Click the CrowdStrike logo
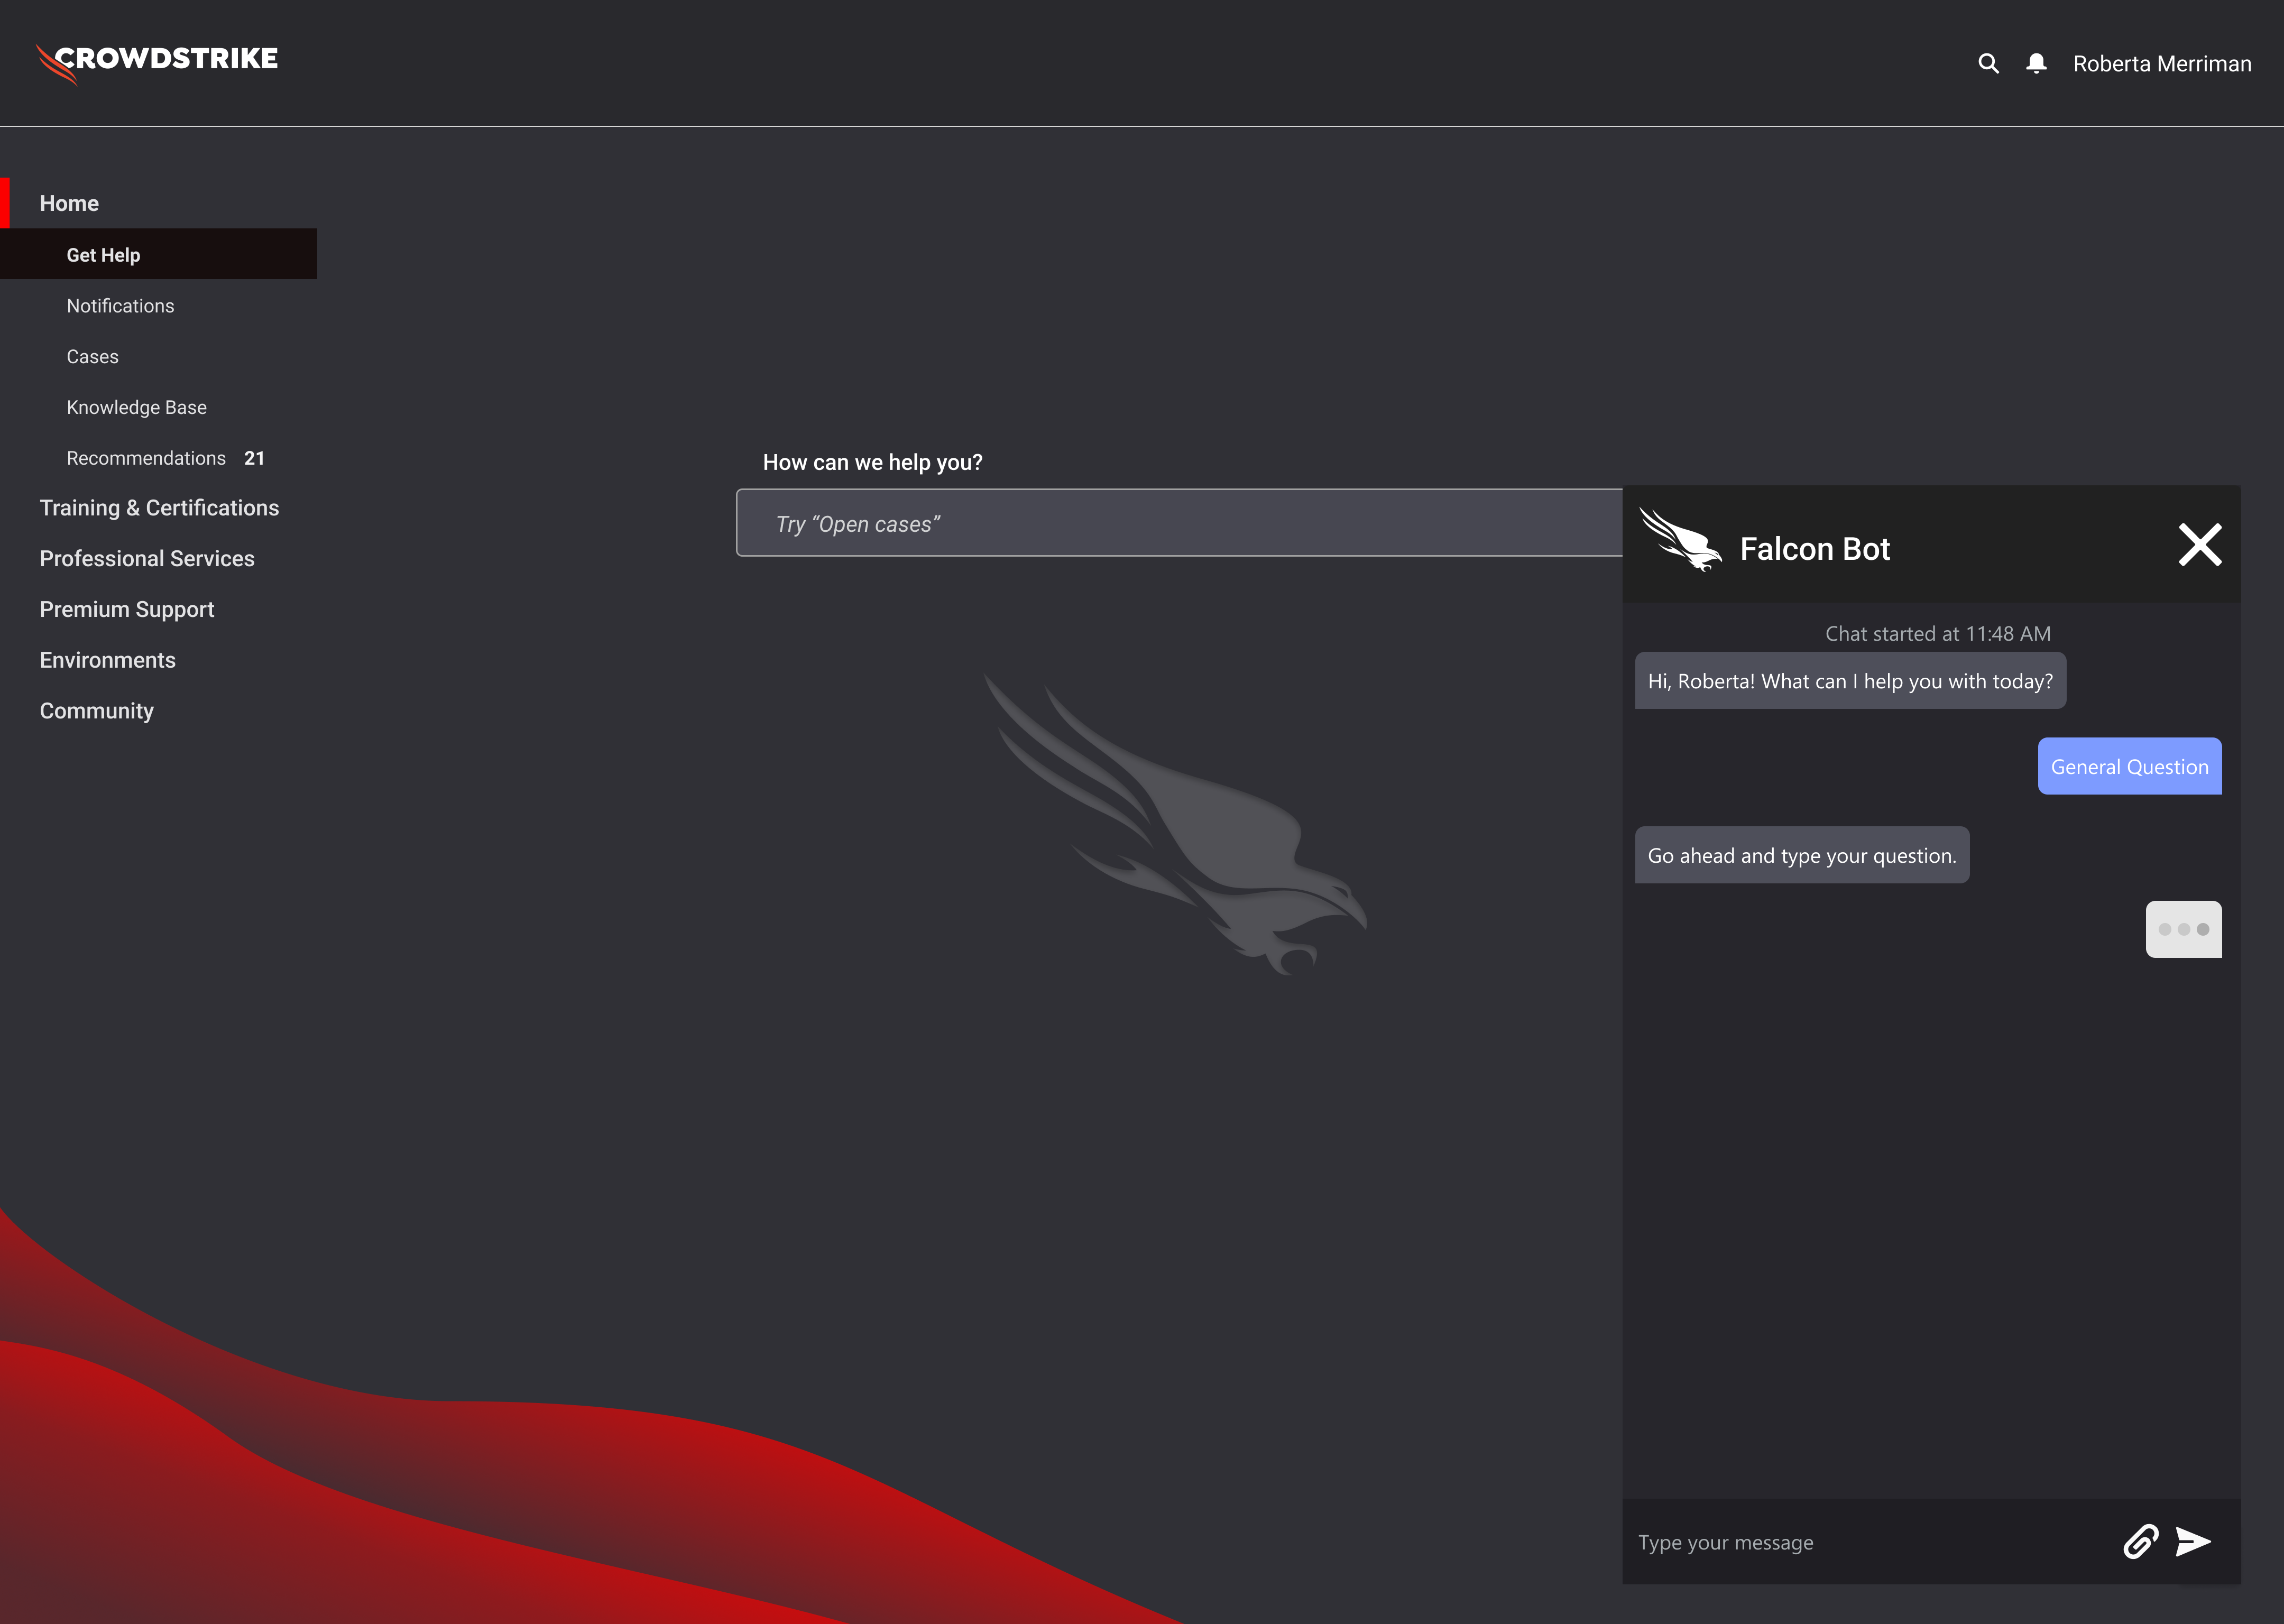Viewport: 2284px width, 1624px height. 157,63
